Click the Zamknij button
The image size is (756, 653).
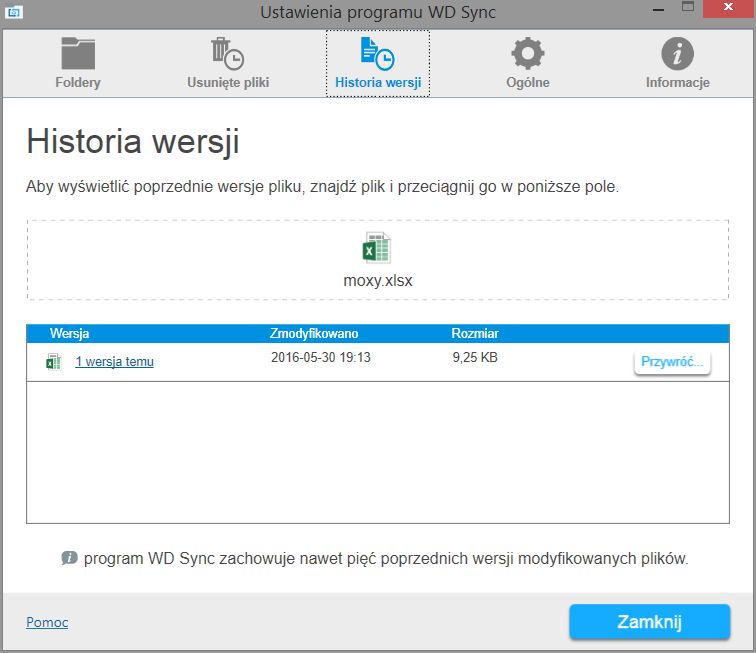click(x=649, y=622)
